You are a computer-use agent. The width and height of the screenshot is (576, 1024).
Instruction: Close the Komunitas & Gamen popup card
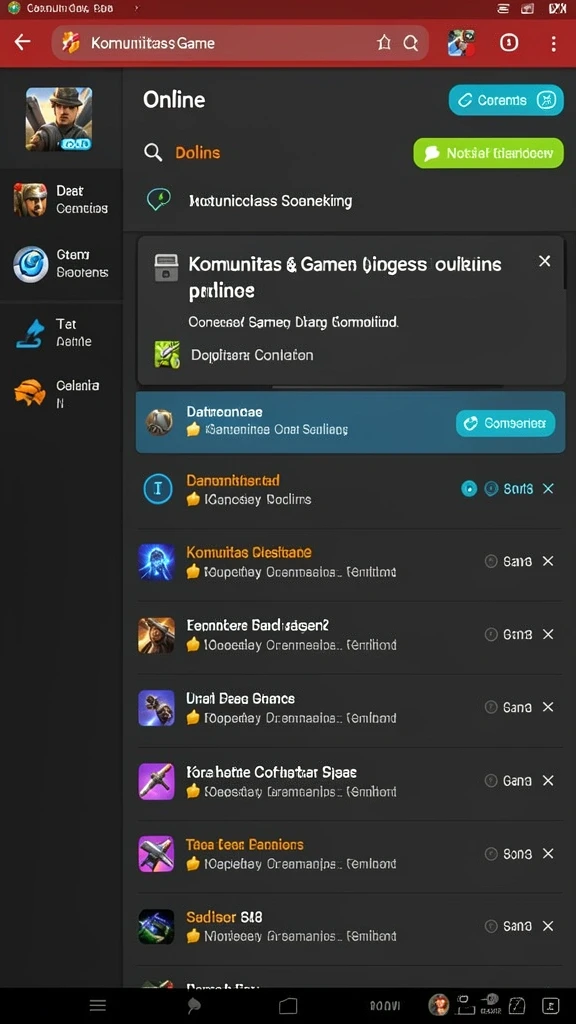544,261
